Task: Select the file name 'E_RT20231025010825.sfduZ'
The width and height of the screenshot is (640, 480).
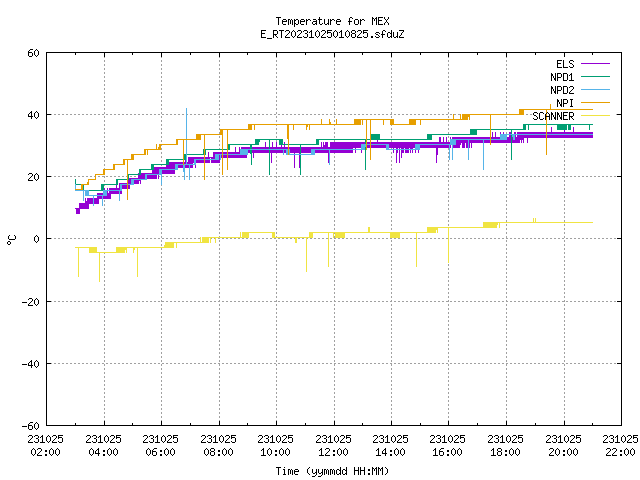Action: point(332,34)
